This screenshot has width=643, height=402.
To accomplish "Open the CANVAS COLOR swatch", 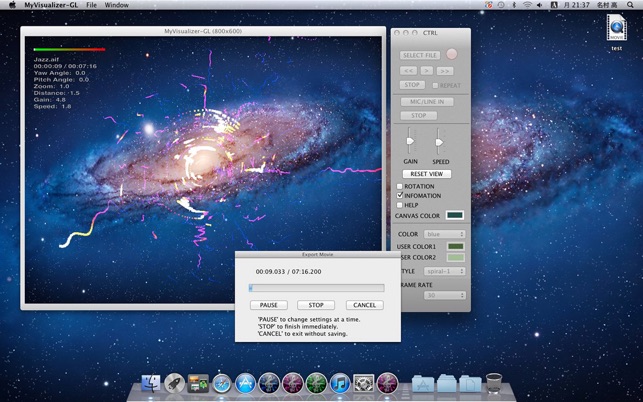I will click(x=455, y=215).
